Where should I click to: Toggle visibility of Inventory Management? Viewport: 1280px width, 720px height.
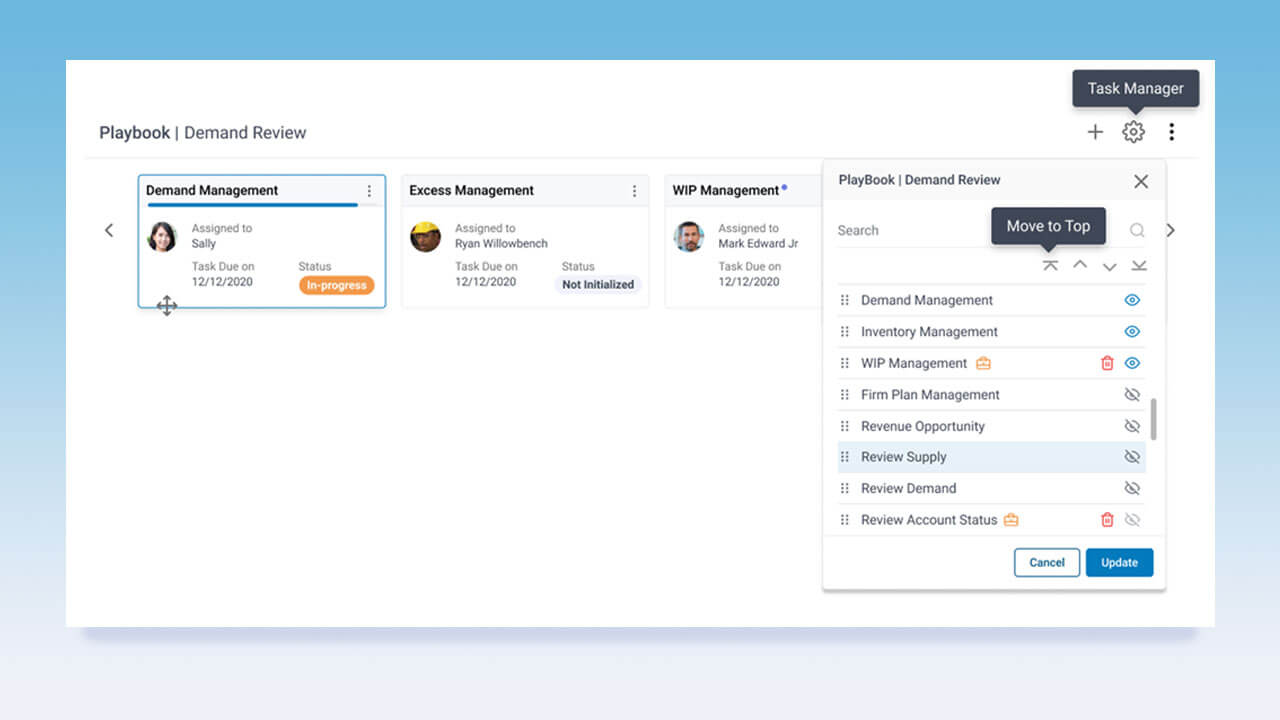[x=1132, y=332]
